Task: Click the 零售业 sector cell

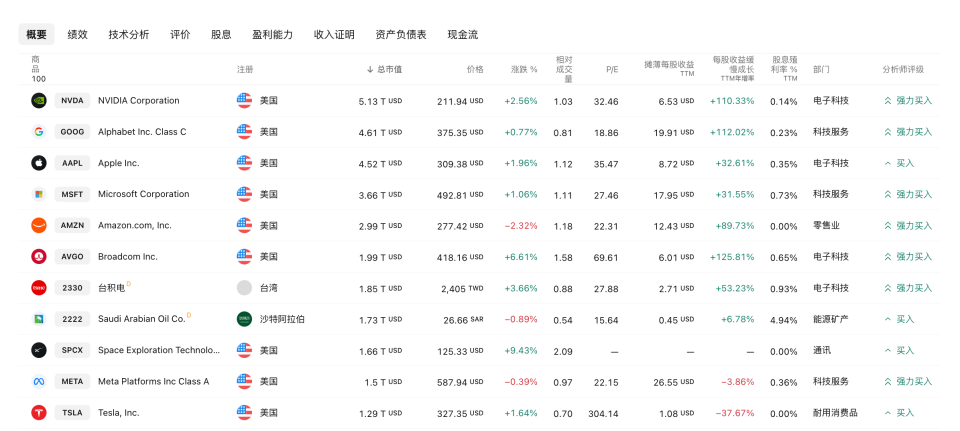Action: tap(827, 225)
